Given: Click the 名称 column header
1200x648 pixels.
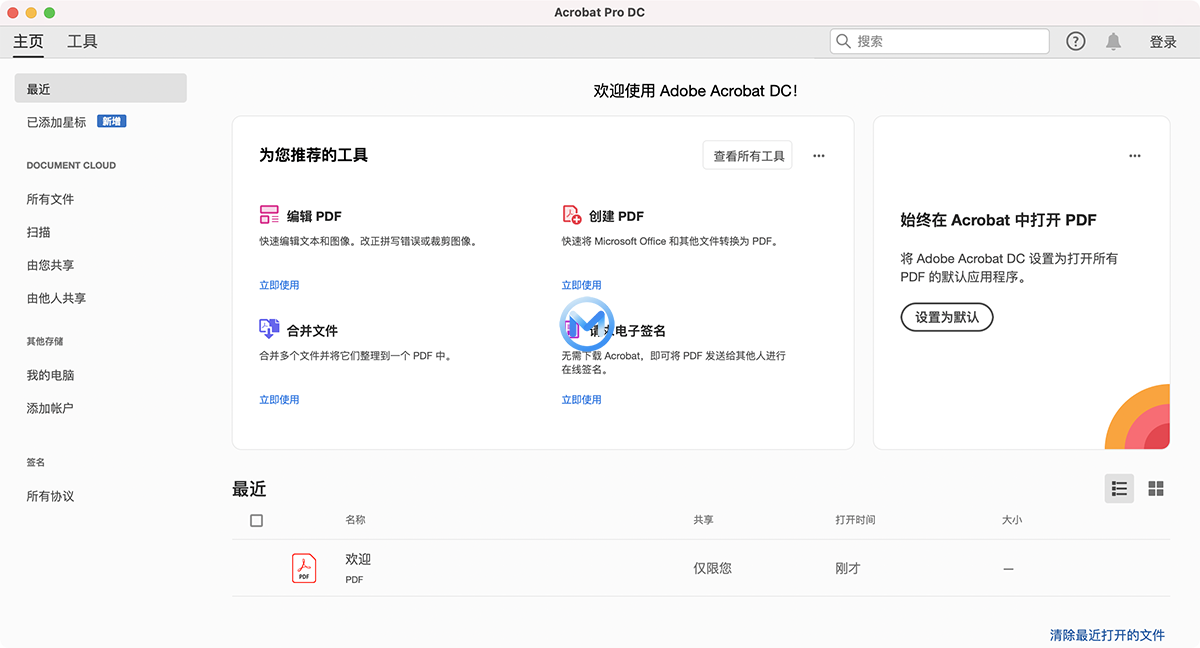Looking at the screenshot, I should pyautogui.click(x=355, y=520).
